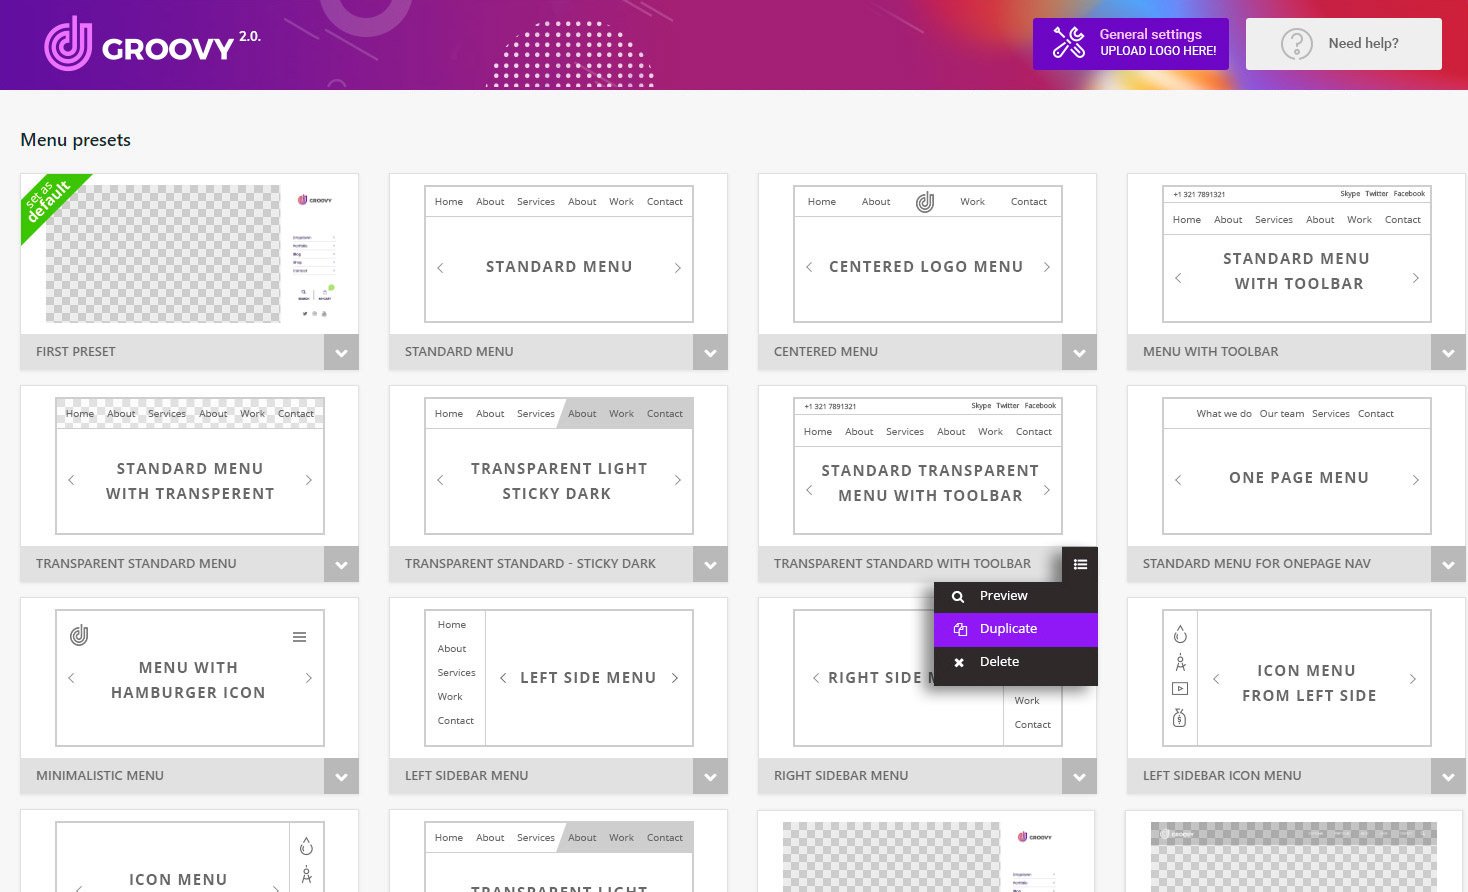Click the question mark help icon
The image size is (1468, 892).
[x=1296, y=44]
